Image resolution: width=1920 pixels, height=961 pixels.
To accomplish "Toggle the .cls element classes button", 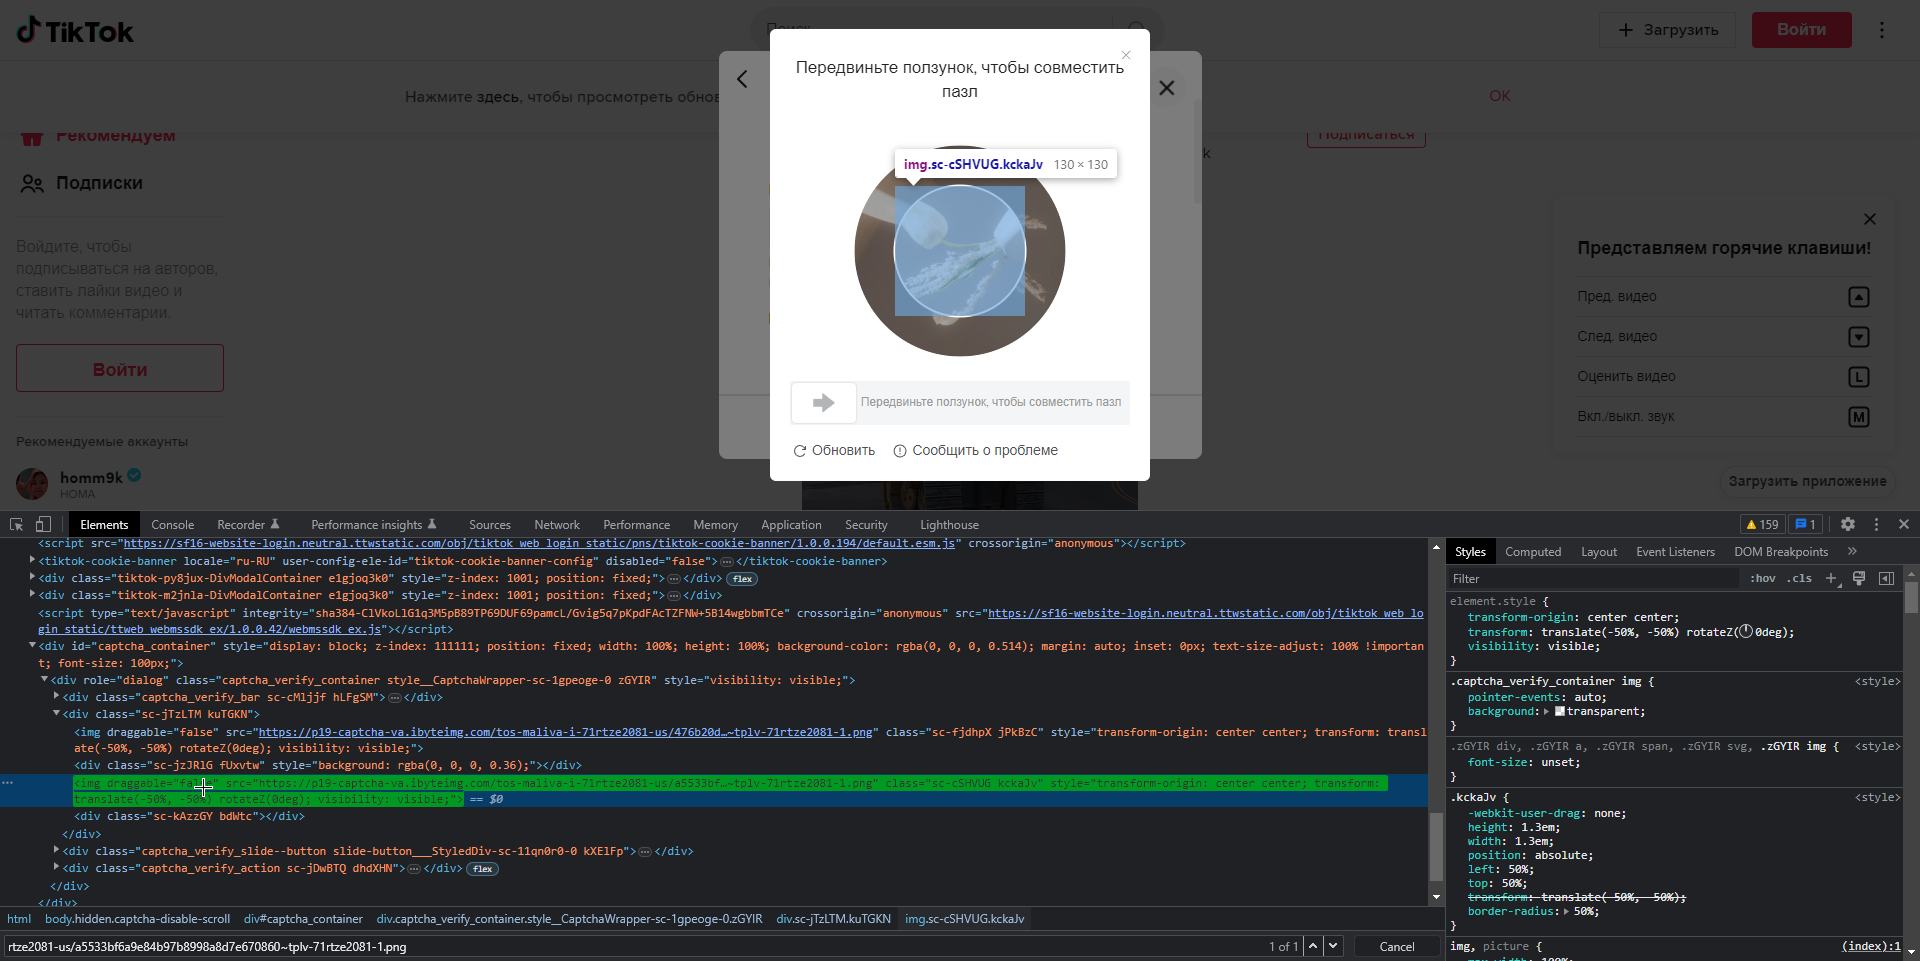I will tap(1800, 578).
